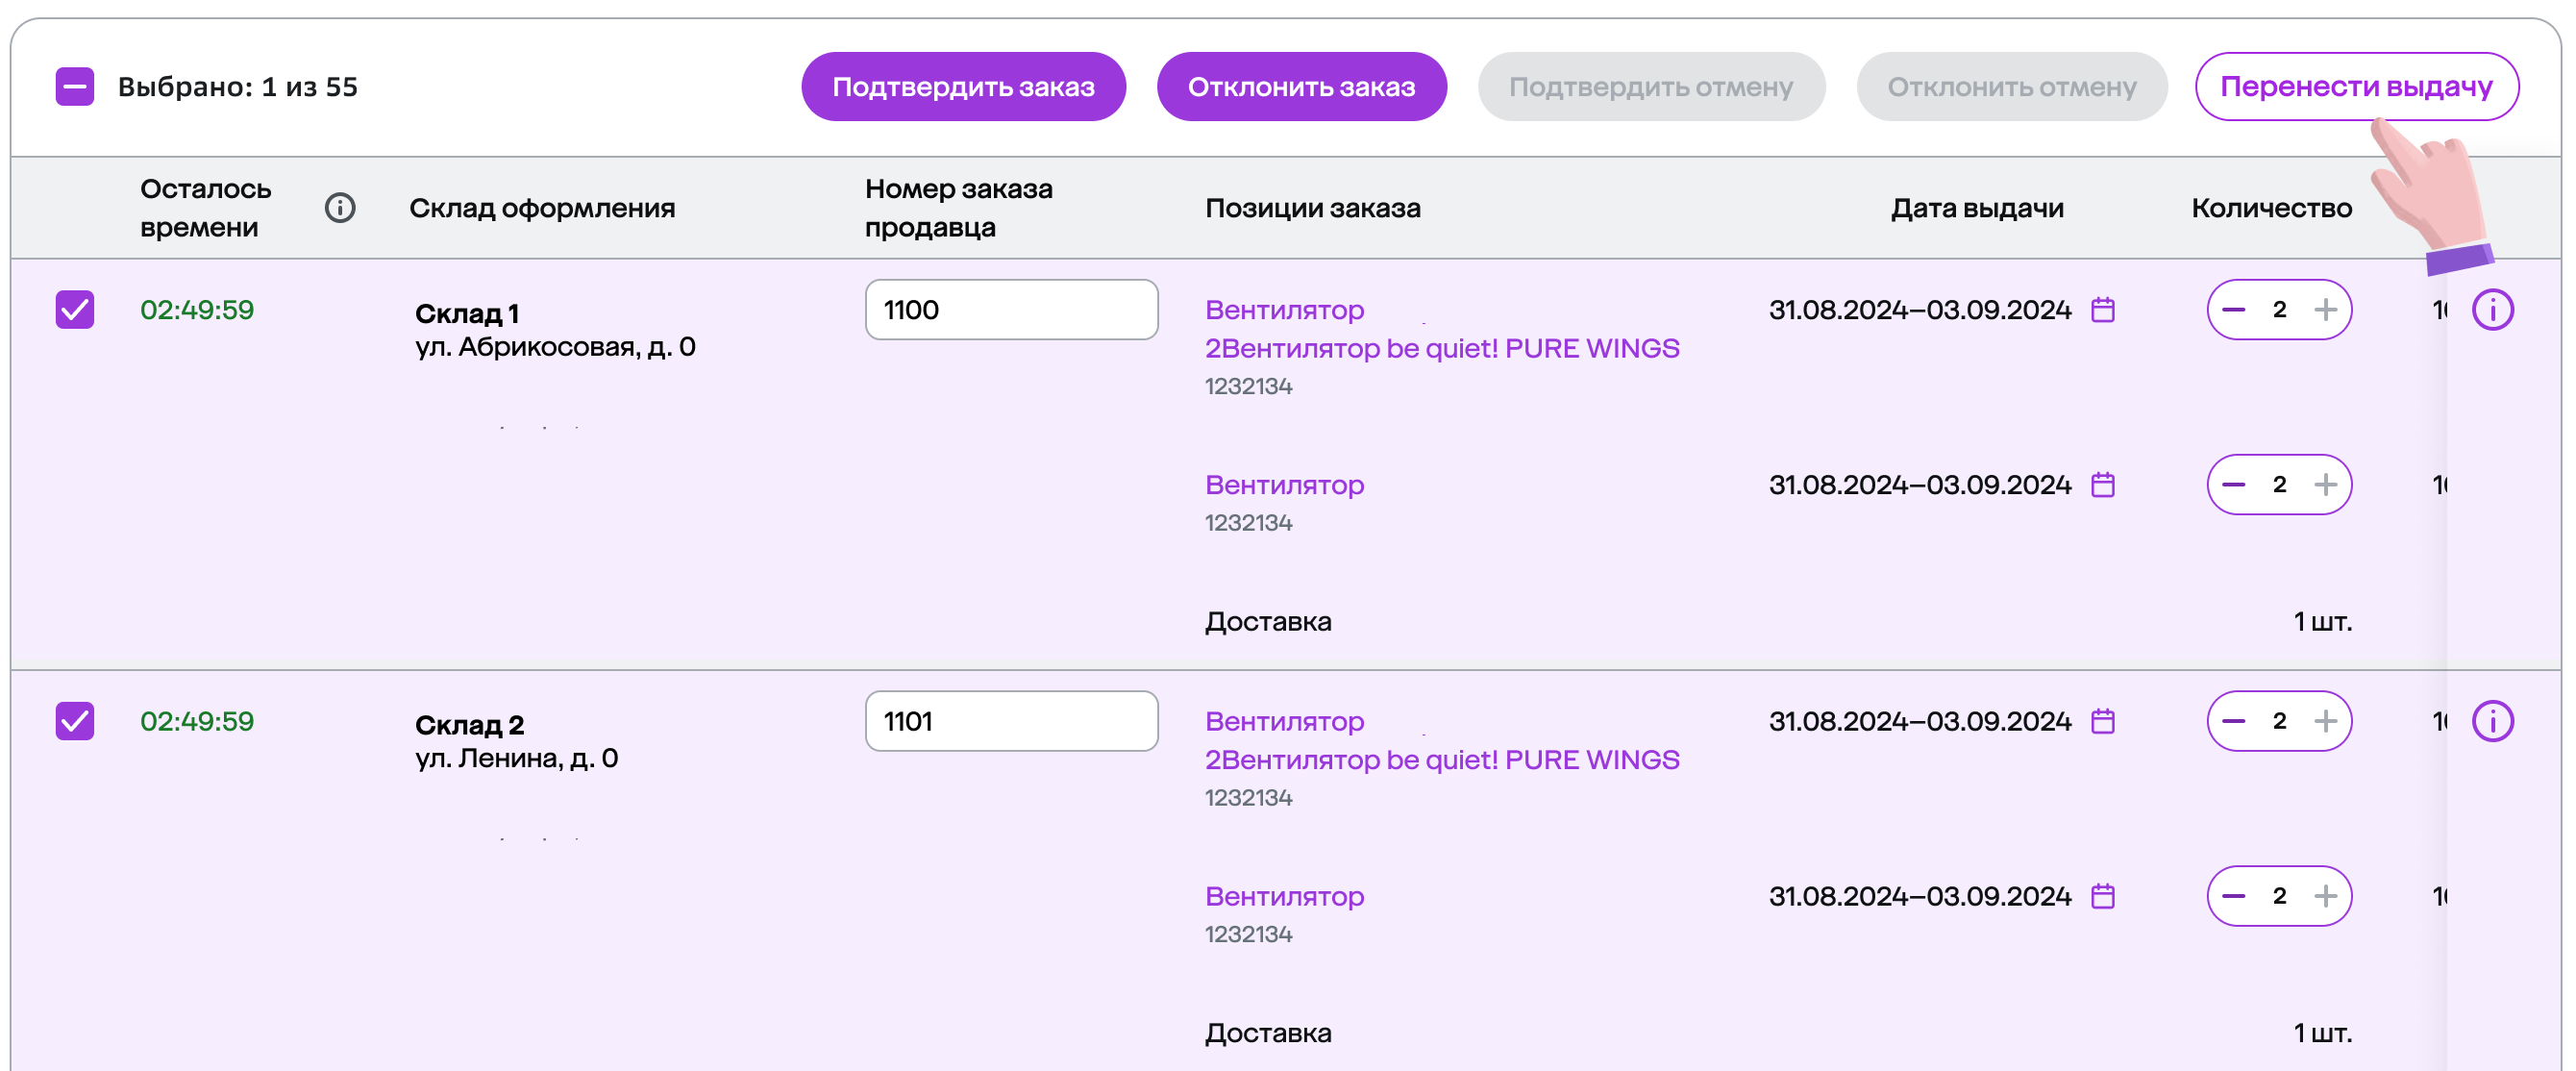The image size is (2576, 1071).
Task: Uncheck the checkbox for Склад 1 order
Action: click(75, 310)
